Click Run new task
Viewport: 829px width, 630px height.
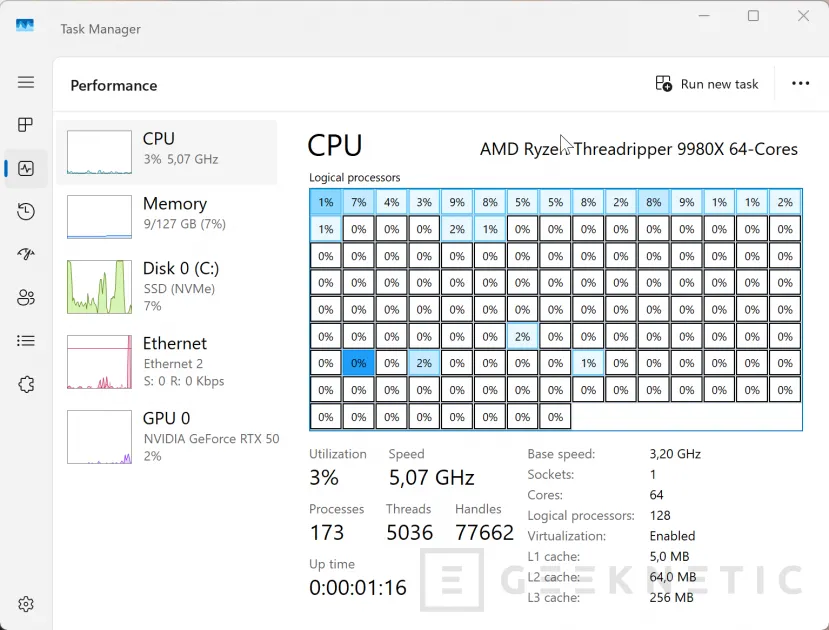tap(706, 84)
